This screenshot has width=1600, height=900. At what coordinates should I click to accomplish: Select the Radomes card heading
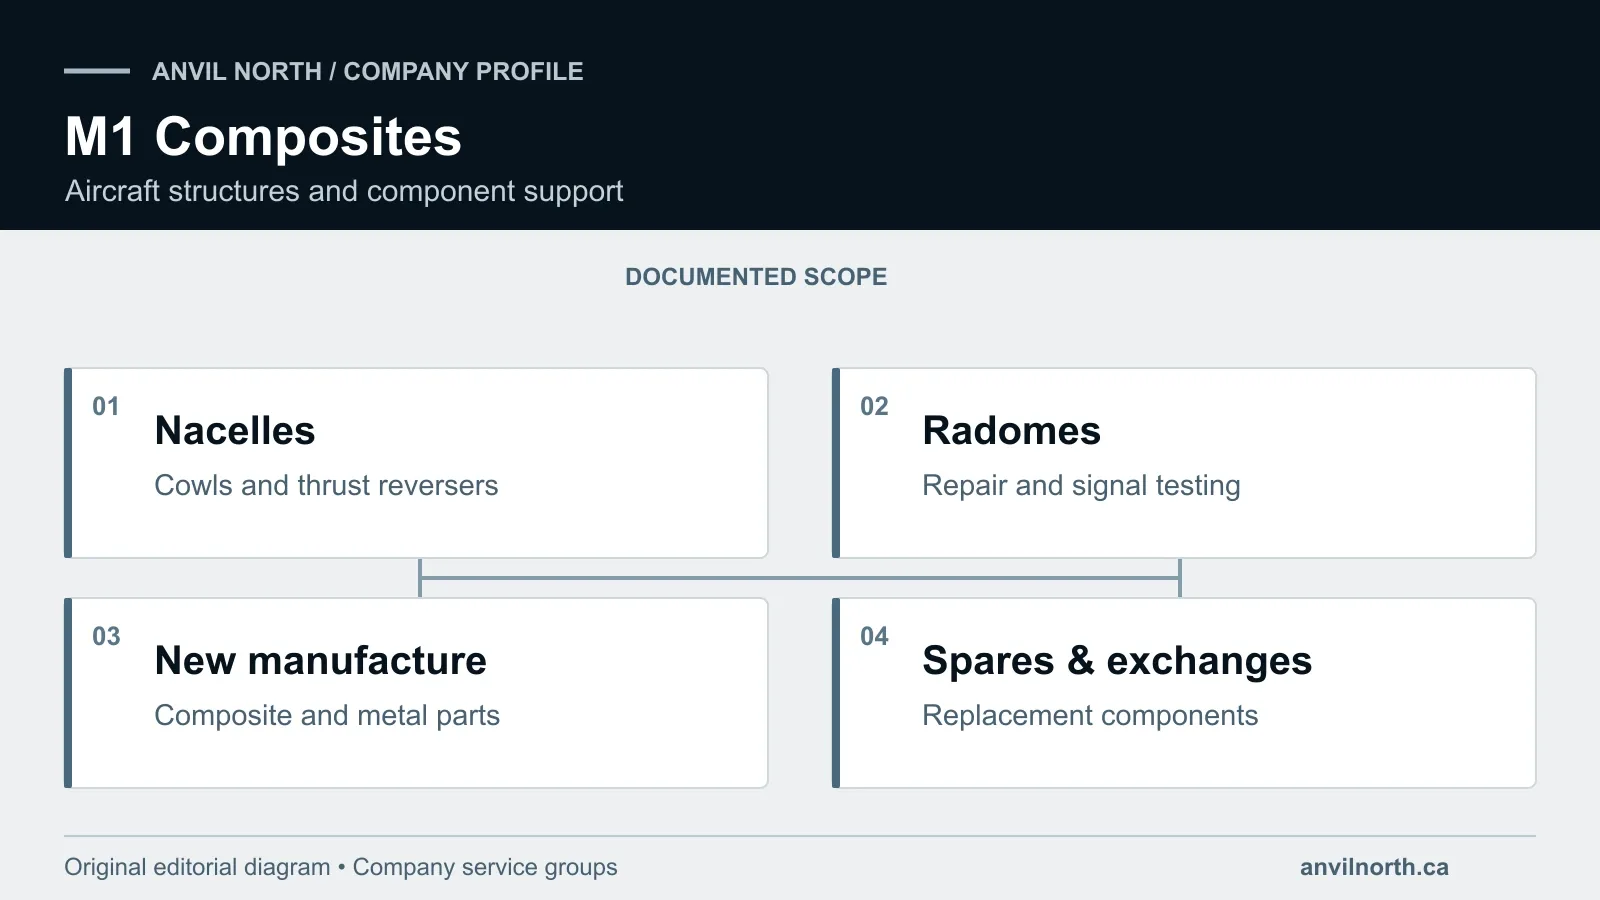(x=1011, y=431)
